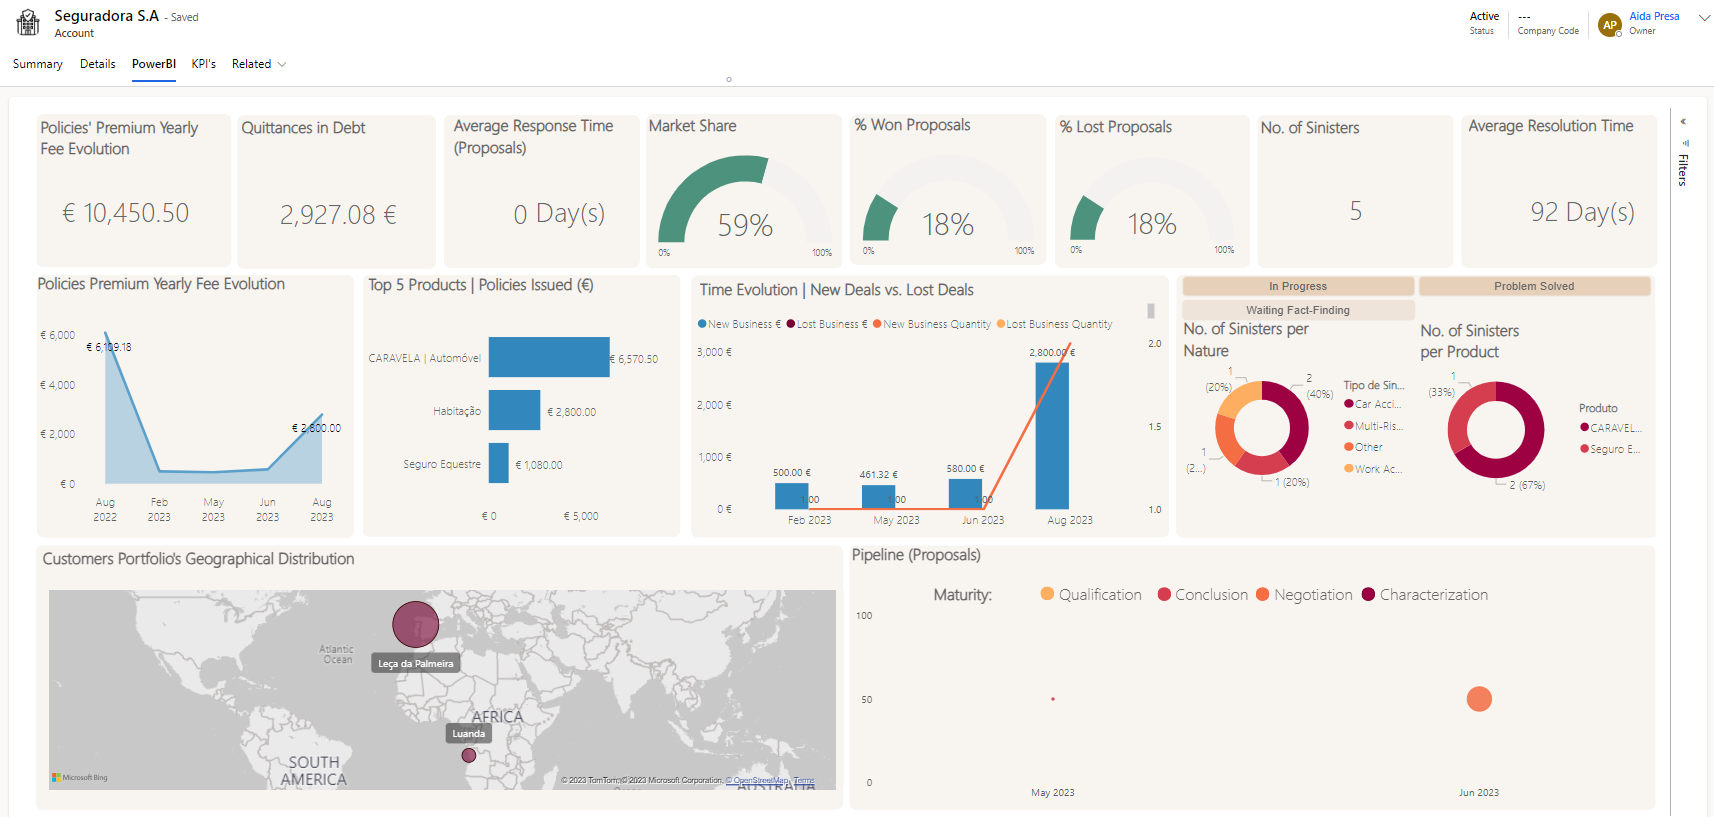The image size is (1714, 817).
Task: Click the large Jun 2023 pipeline bubble
Action: pos(1479,699)
